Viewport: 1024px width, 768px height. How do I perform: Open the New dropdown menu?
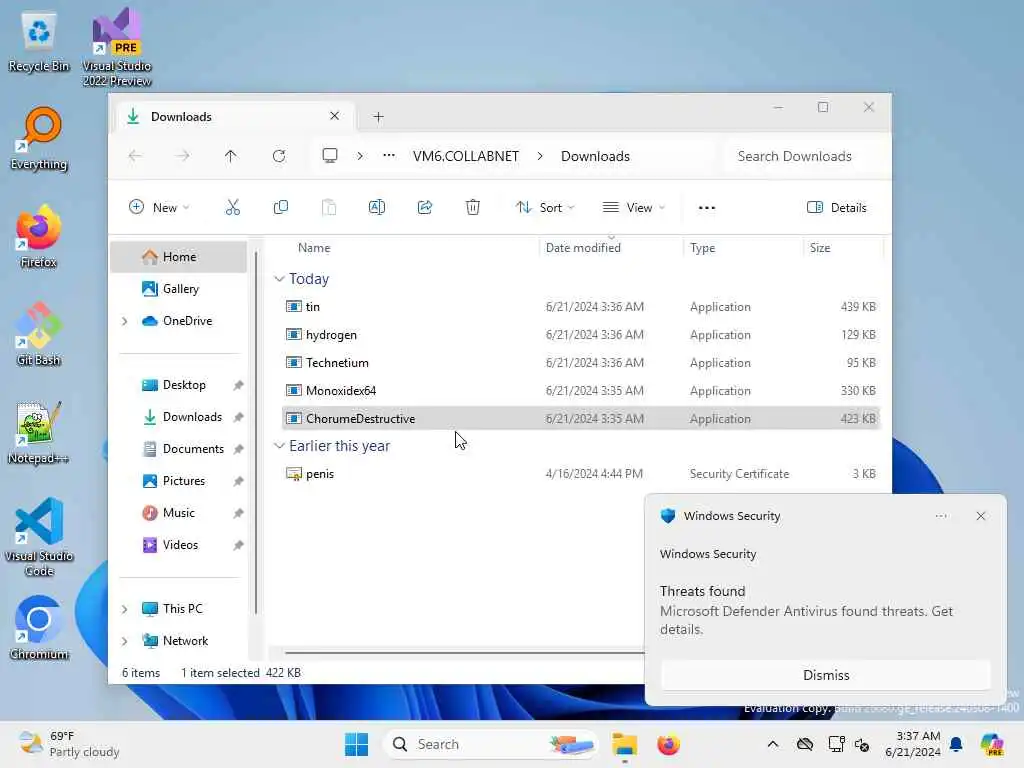(x=159, y=208)
